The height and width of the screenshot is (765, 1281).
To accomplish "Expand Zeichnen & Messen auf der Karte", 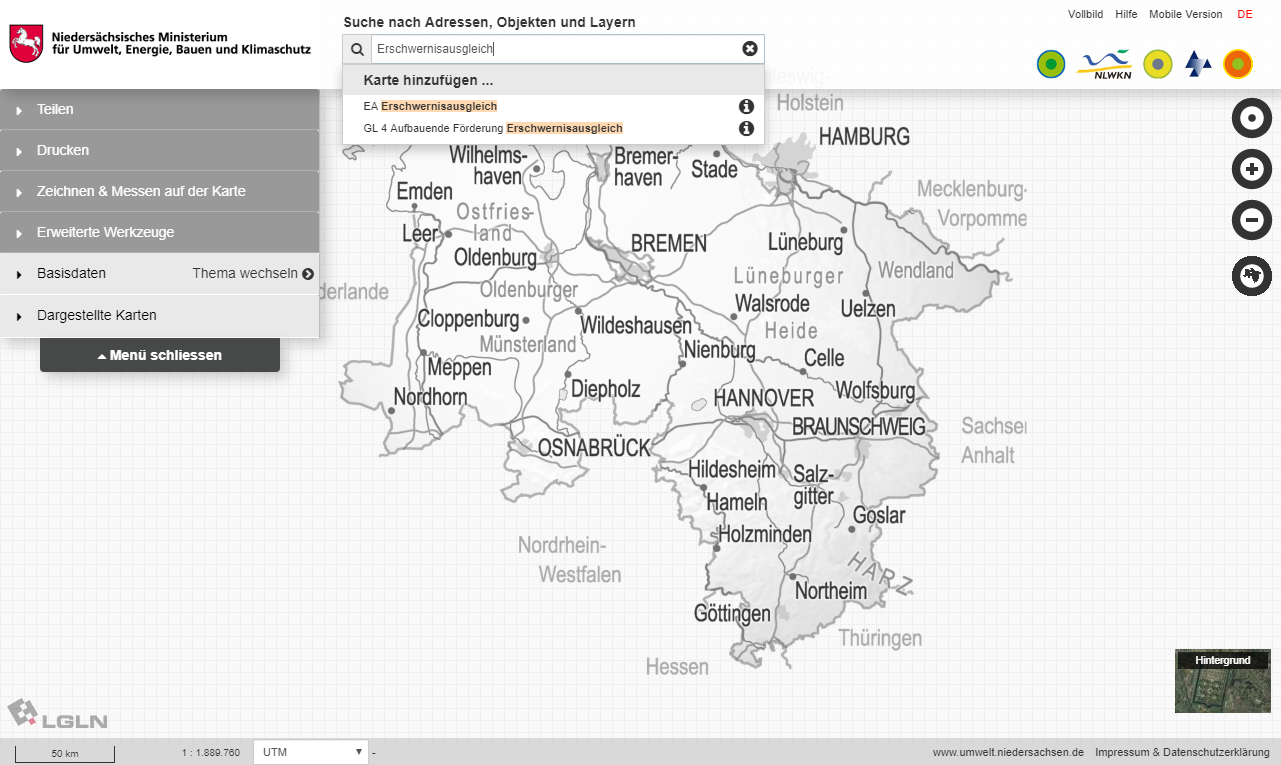I will [x=160, y=191].
